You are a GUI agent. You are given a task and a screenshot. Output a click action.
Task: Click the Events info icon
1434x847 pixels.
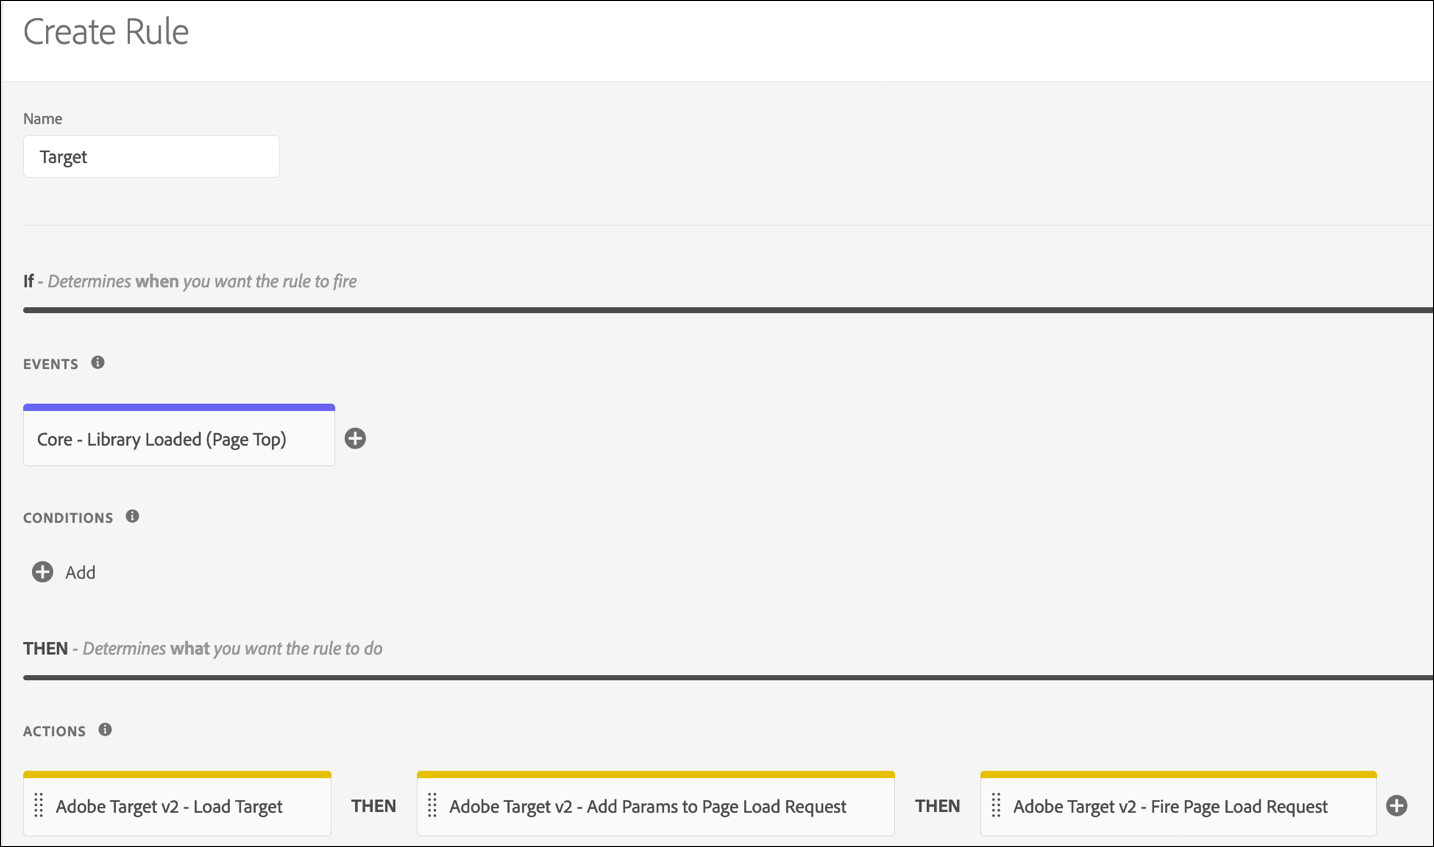click(98, 363)
